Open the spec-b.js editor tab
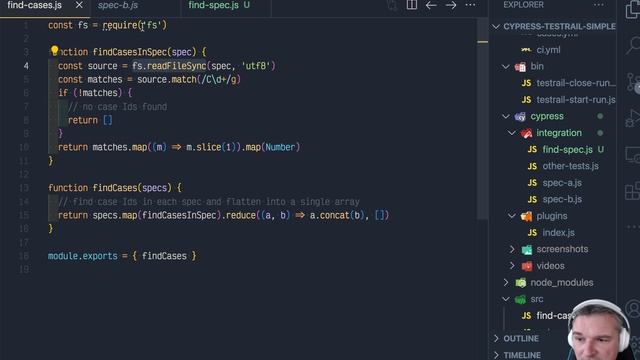 (x=118, y=5)
